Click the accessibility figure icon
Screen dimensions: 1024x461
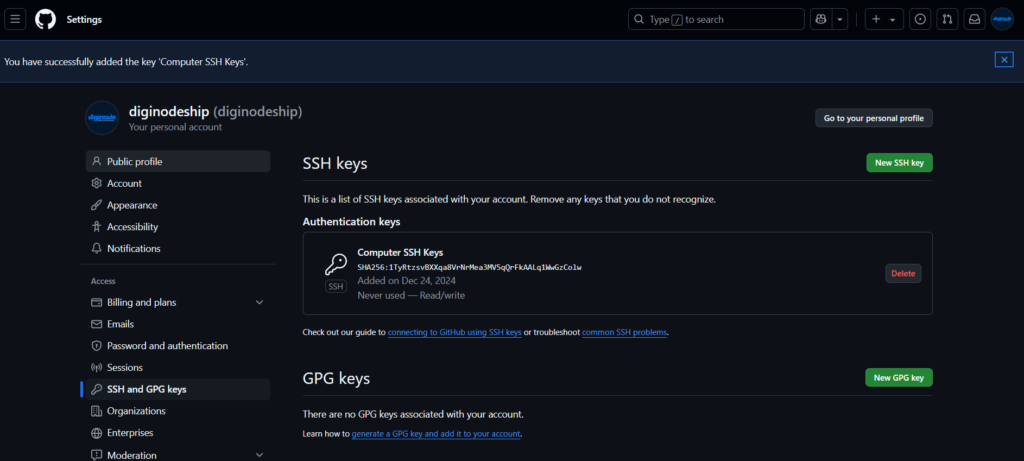click(x=97, y=227)
